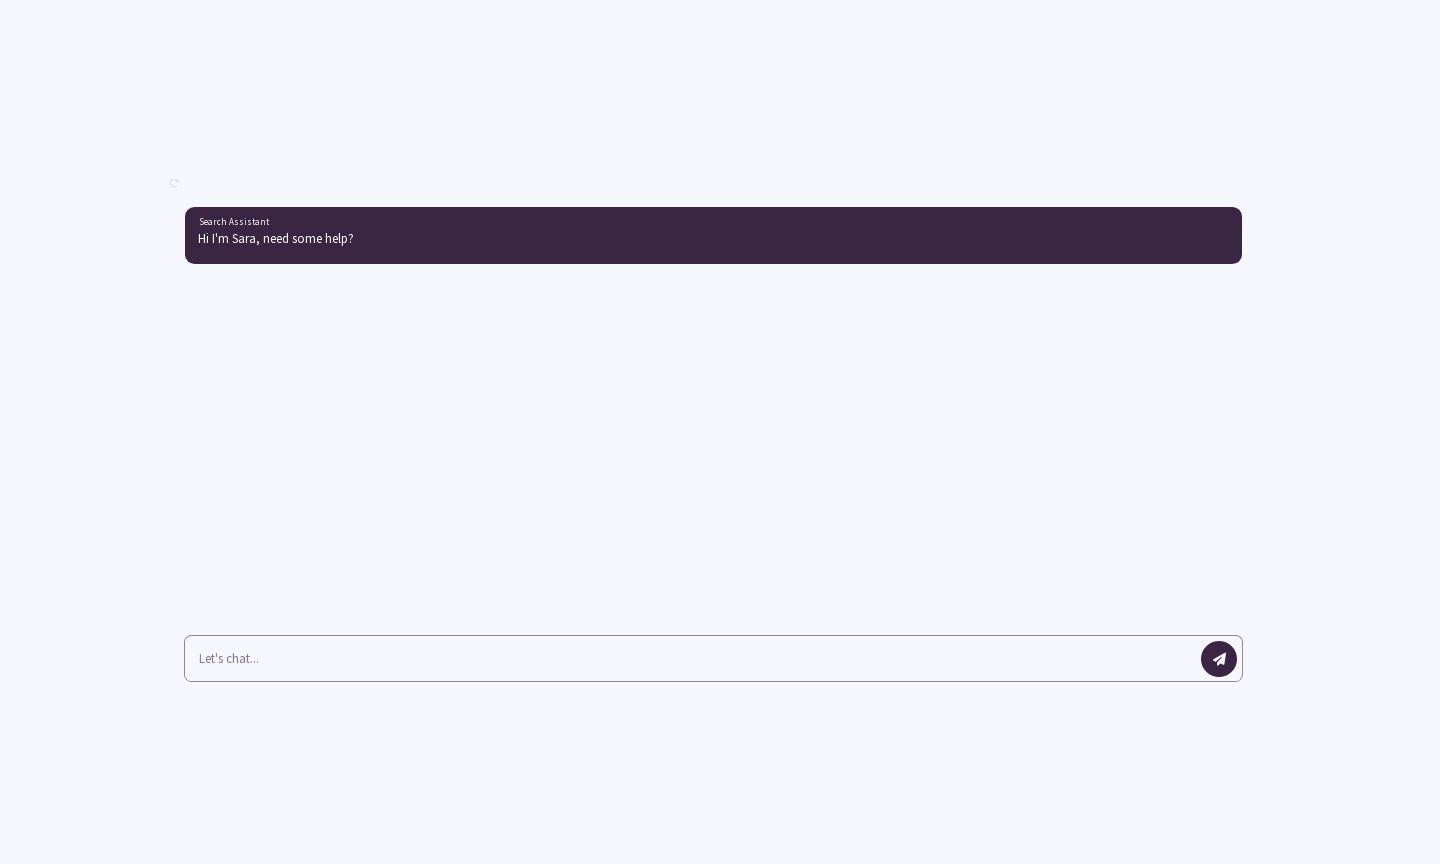Tap the grey refresh chat icon
This screenshot has height=864, width=1440.
point(174,183)
